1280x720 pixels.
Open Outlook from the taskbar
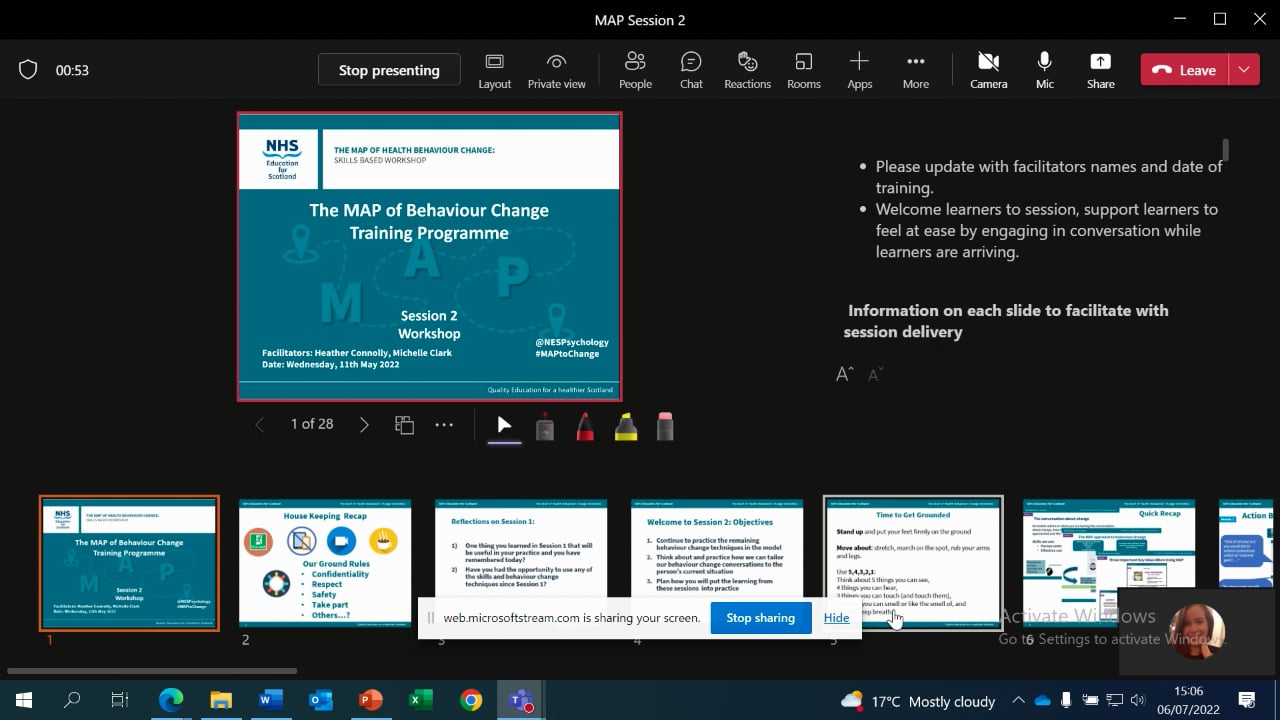320,700
